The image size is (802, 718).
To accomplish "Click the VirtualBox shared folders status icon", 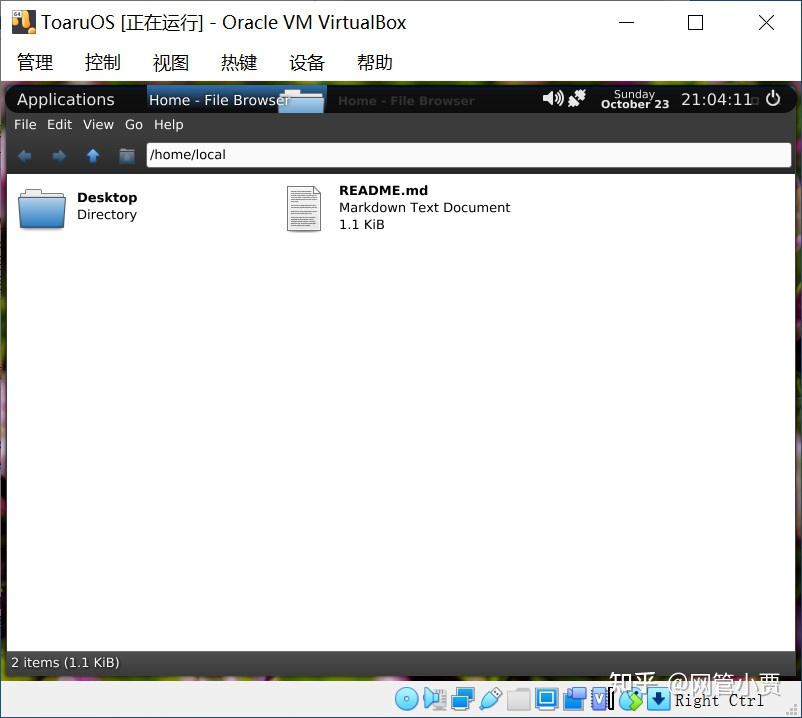I will coord(518,699).
